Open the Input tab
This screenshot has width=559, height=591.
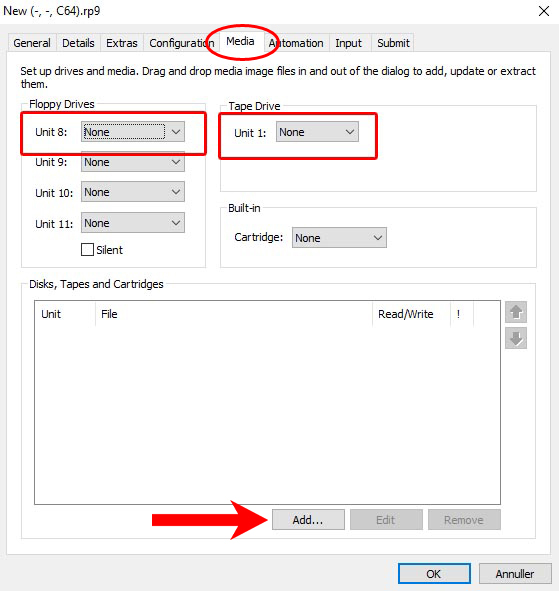pyautogui.click(x=349, y=43)
